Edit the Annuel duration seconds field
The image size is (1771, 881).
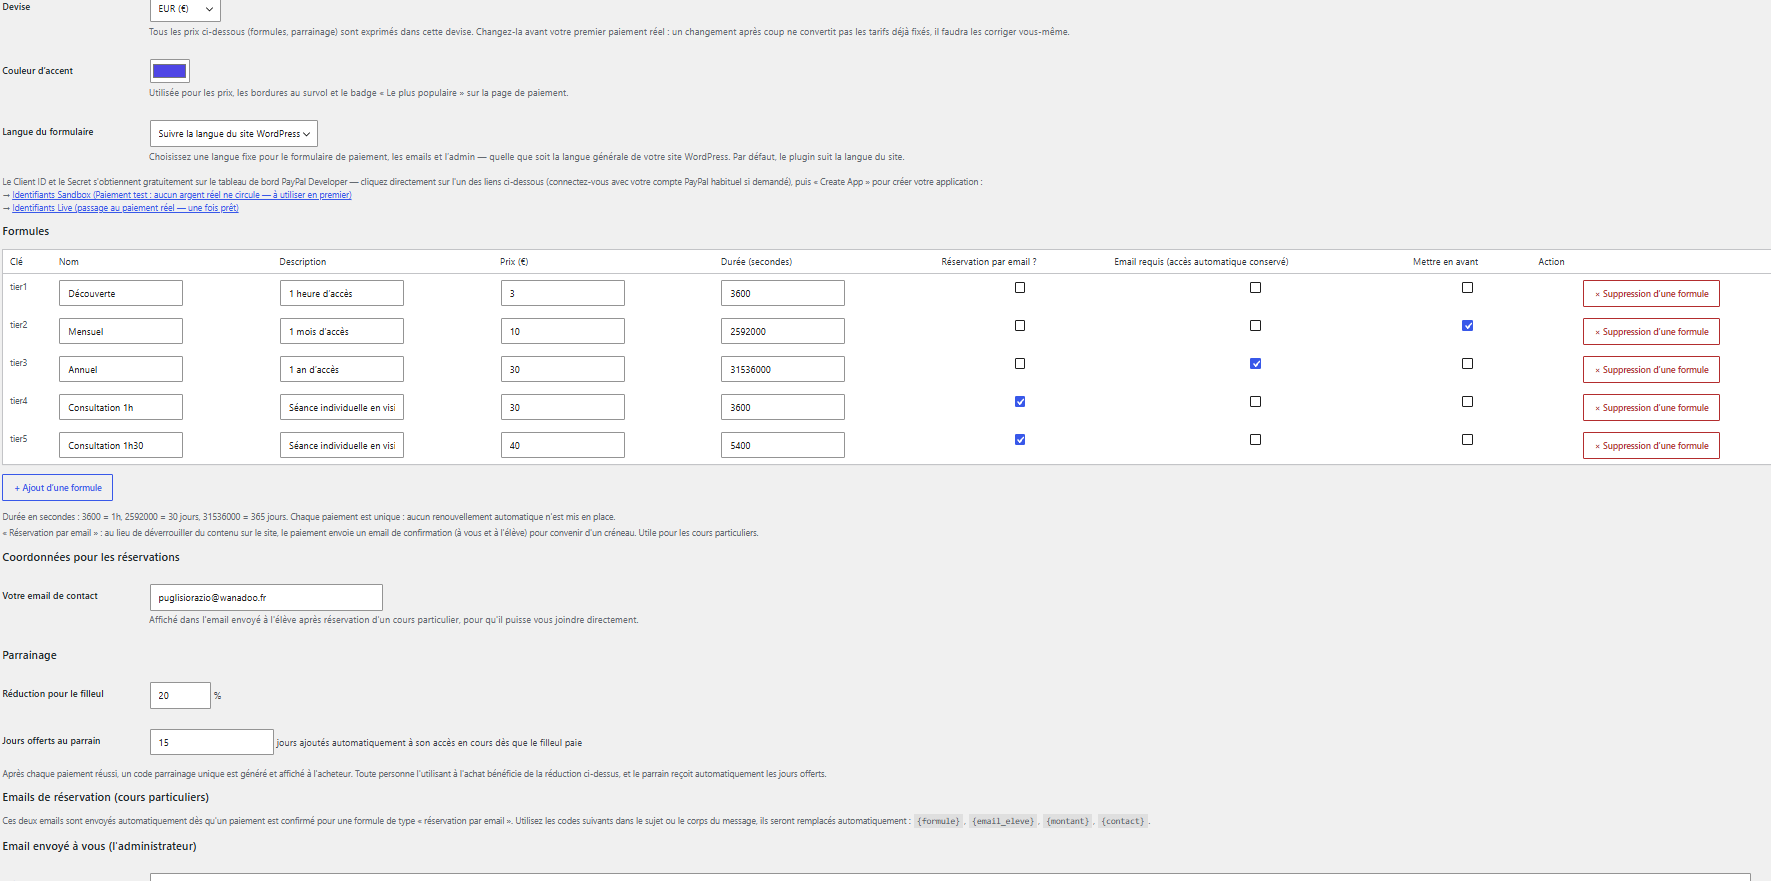(782, 370)
